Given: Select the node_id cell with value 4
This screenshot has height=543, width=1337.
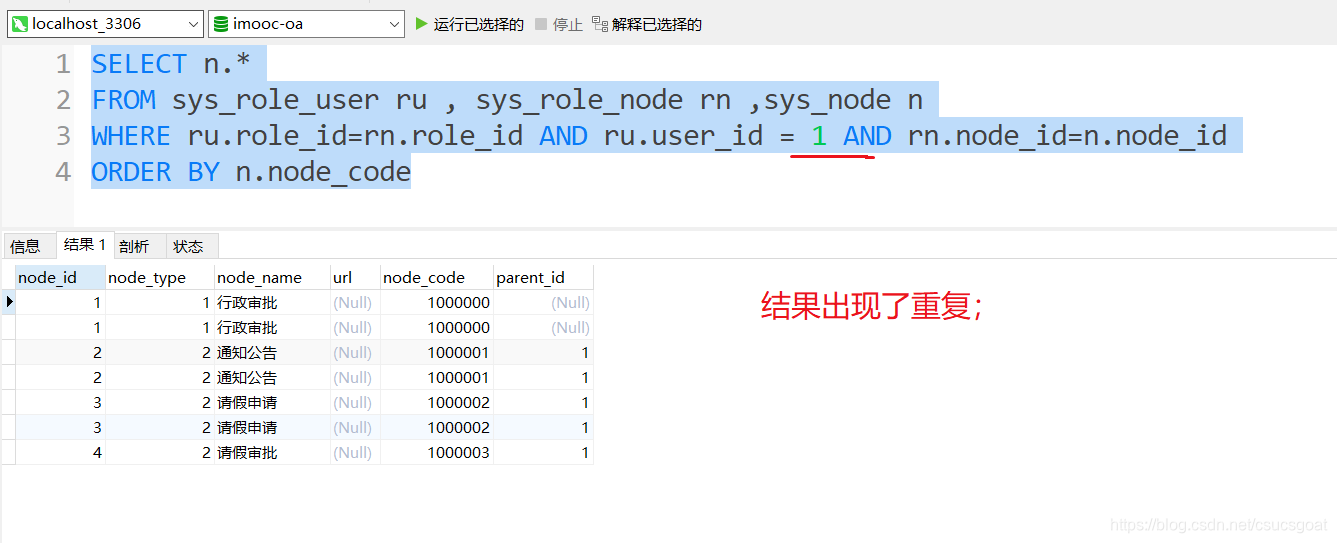Looking at the screenshot, I should pos(60,452).
